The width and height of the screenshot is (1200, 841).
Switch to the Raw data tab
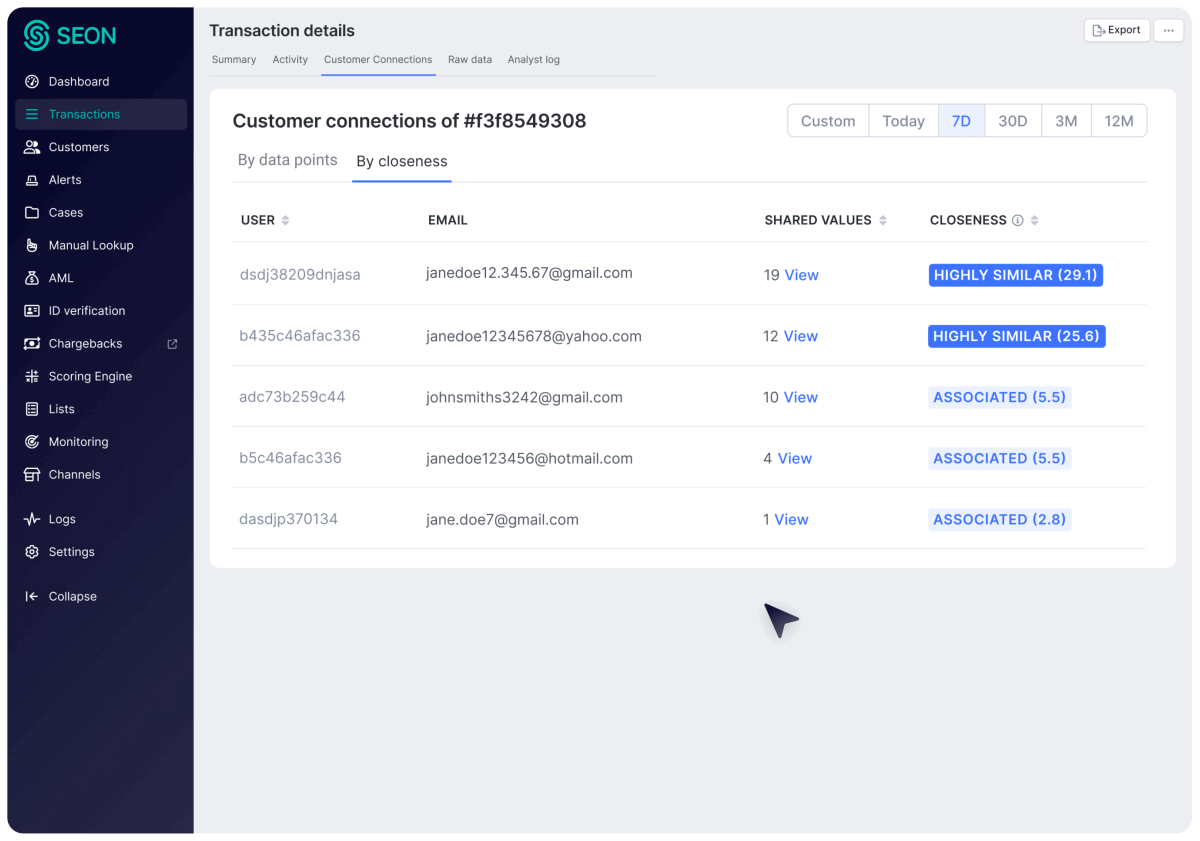pyautogui.click(x=469, y=60)
